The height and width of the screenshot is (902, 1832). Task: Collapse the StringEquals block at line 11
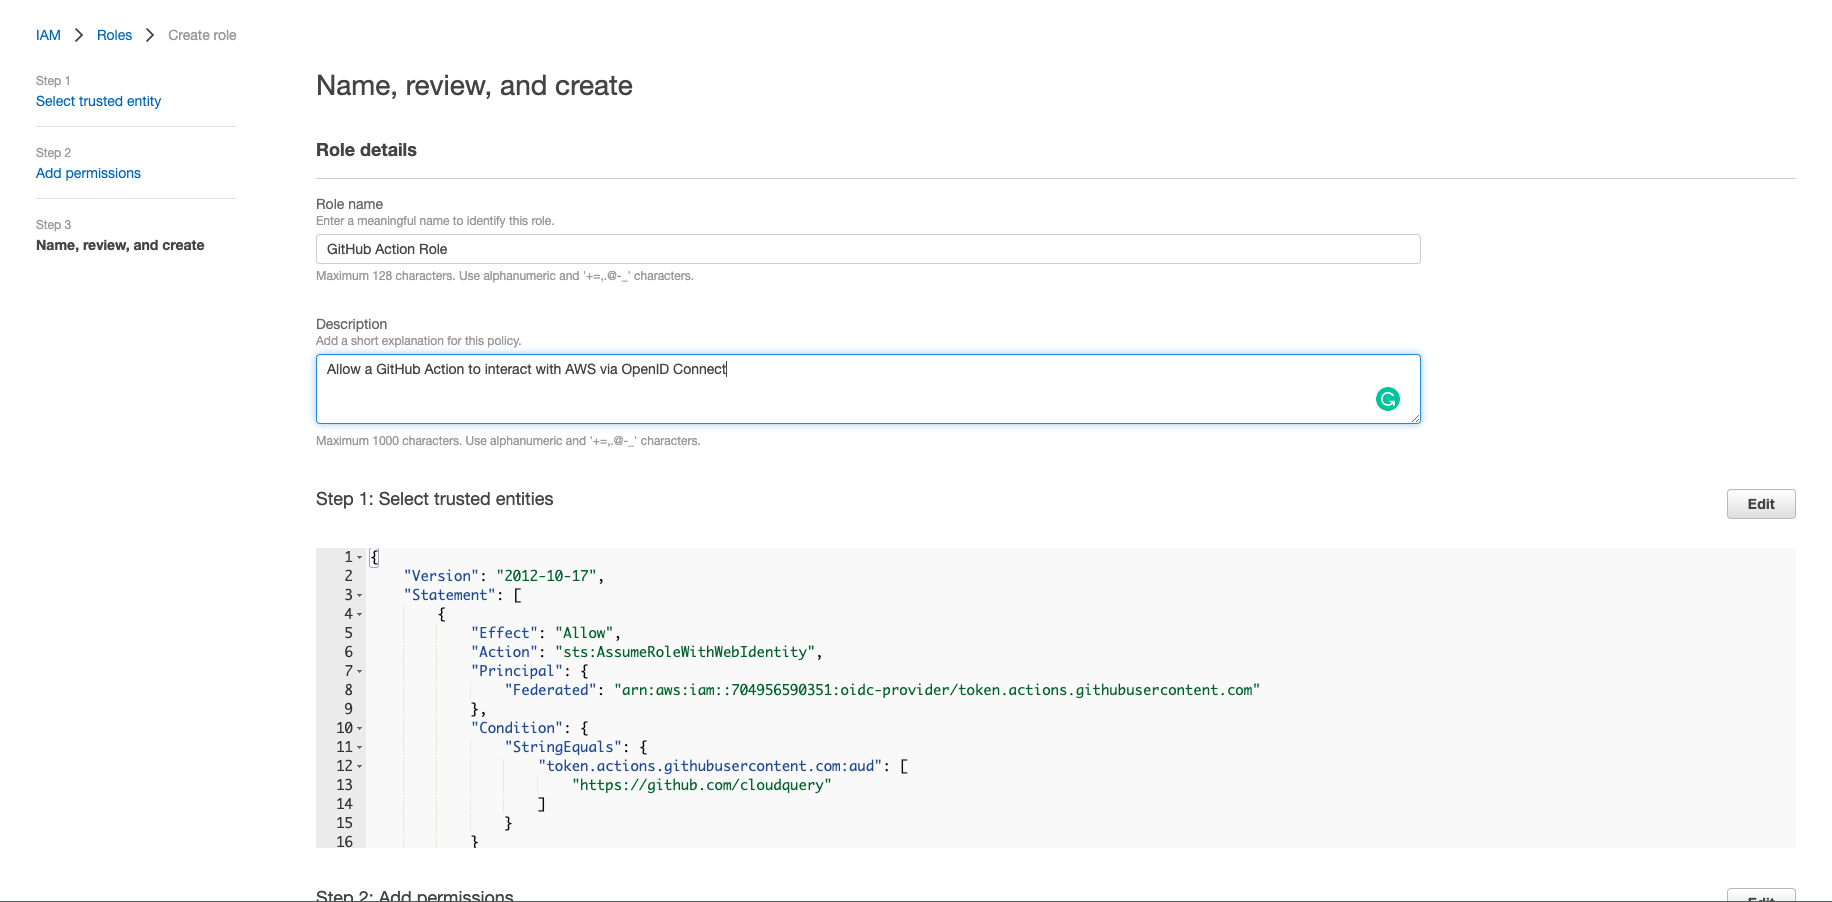pyautogui.click(x=360, y=748)
